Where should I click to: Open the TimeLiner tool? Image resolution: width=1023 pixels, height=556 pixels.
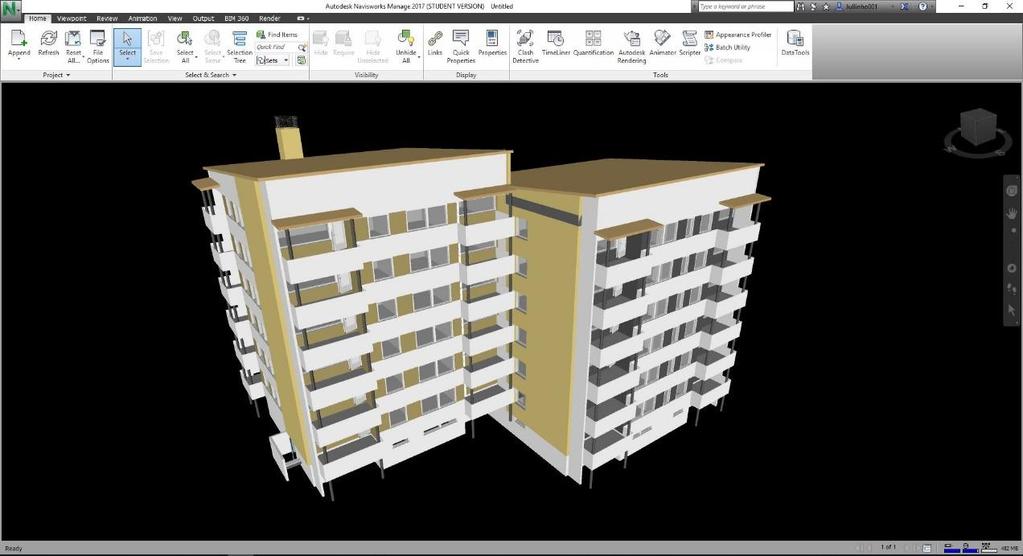(x=556, y=43)
